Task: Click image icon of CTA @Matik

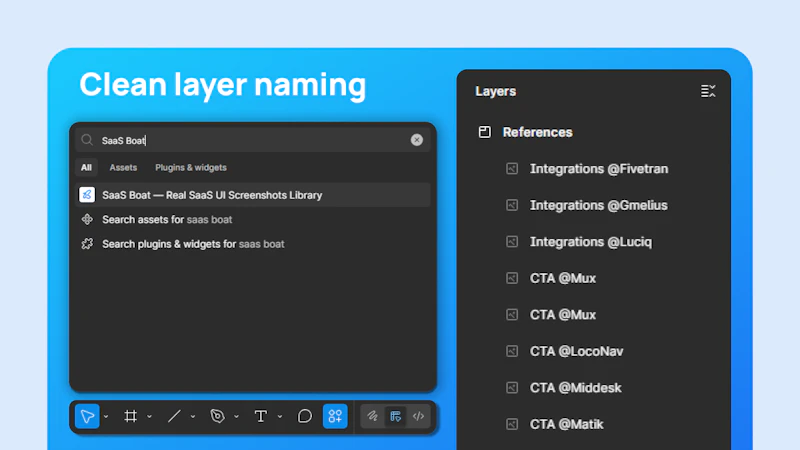Action: click(x=512, y=424)
